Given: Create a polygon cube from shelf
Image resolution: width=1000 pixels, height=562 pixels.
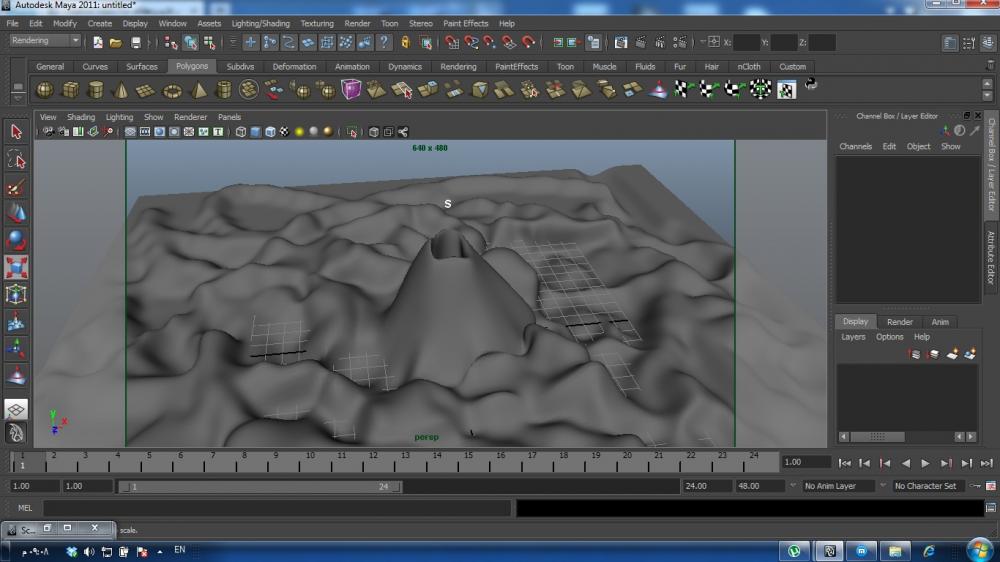Looking at the screenshot, I should [70, 90].
